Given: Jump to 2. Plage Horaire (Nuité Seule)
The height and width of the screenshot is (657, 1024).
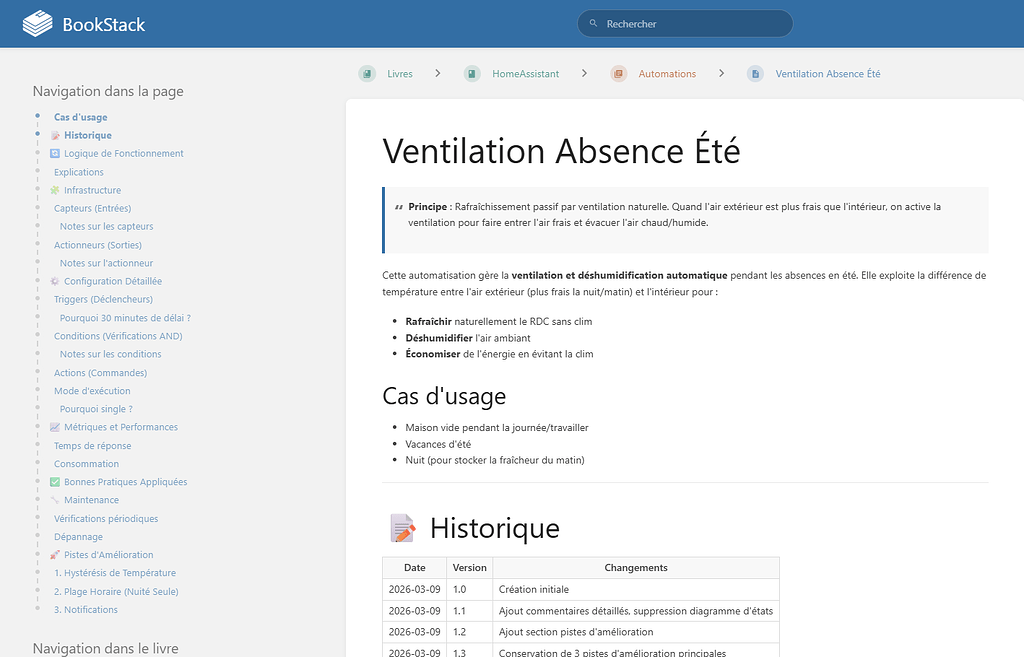Looking at the screenshot, I should pos(116,592).
